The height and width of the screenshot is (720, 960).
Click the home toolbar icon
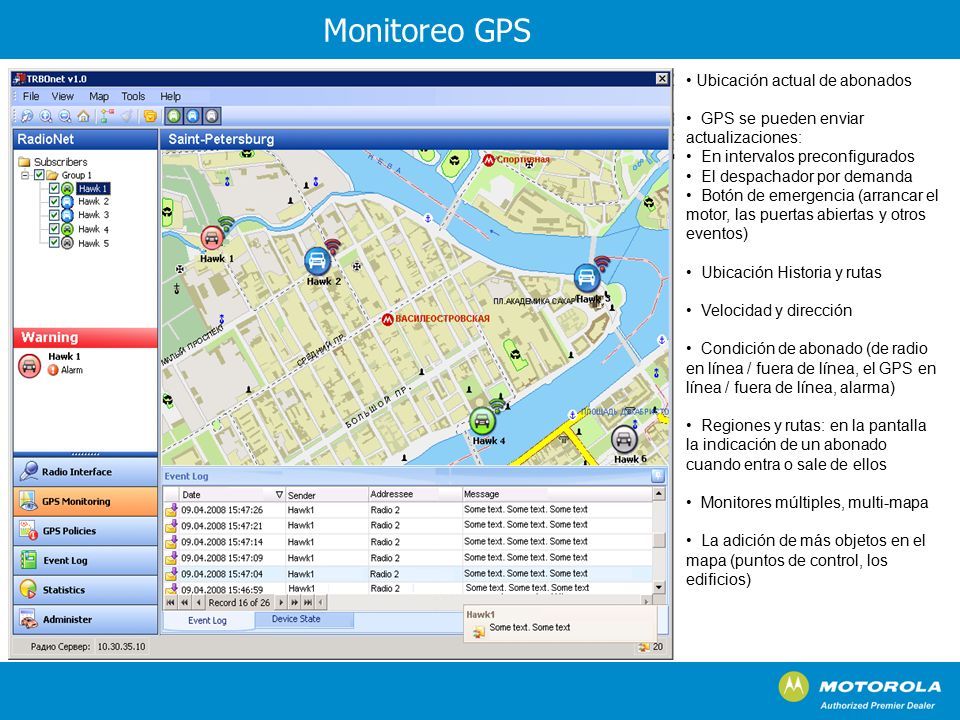pos(83,116)
